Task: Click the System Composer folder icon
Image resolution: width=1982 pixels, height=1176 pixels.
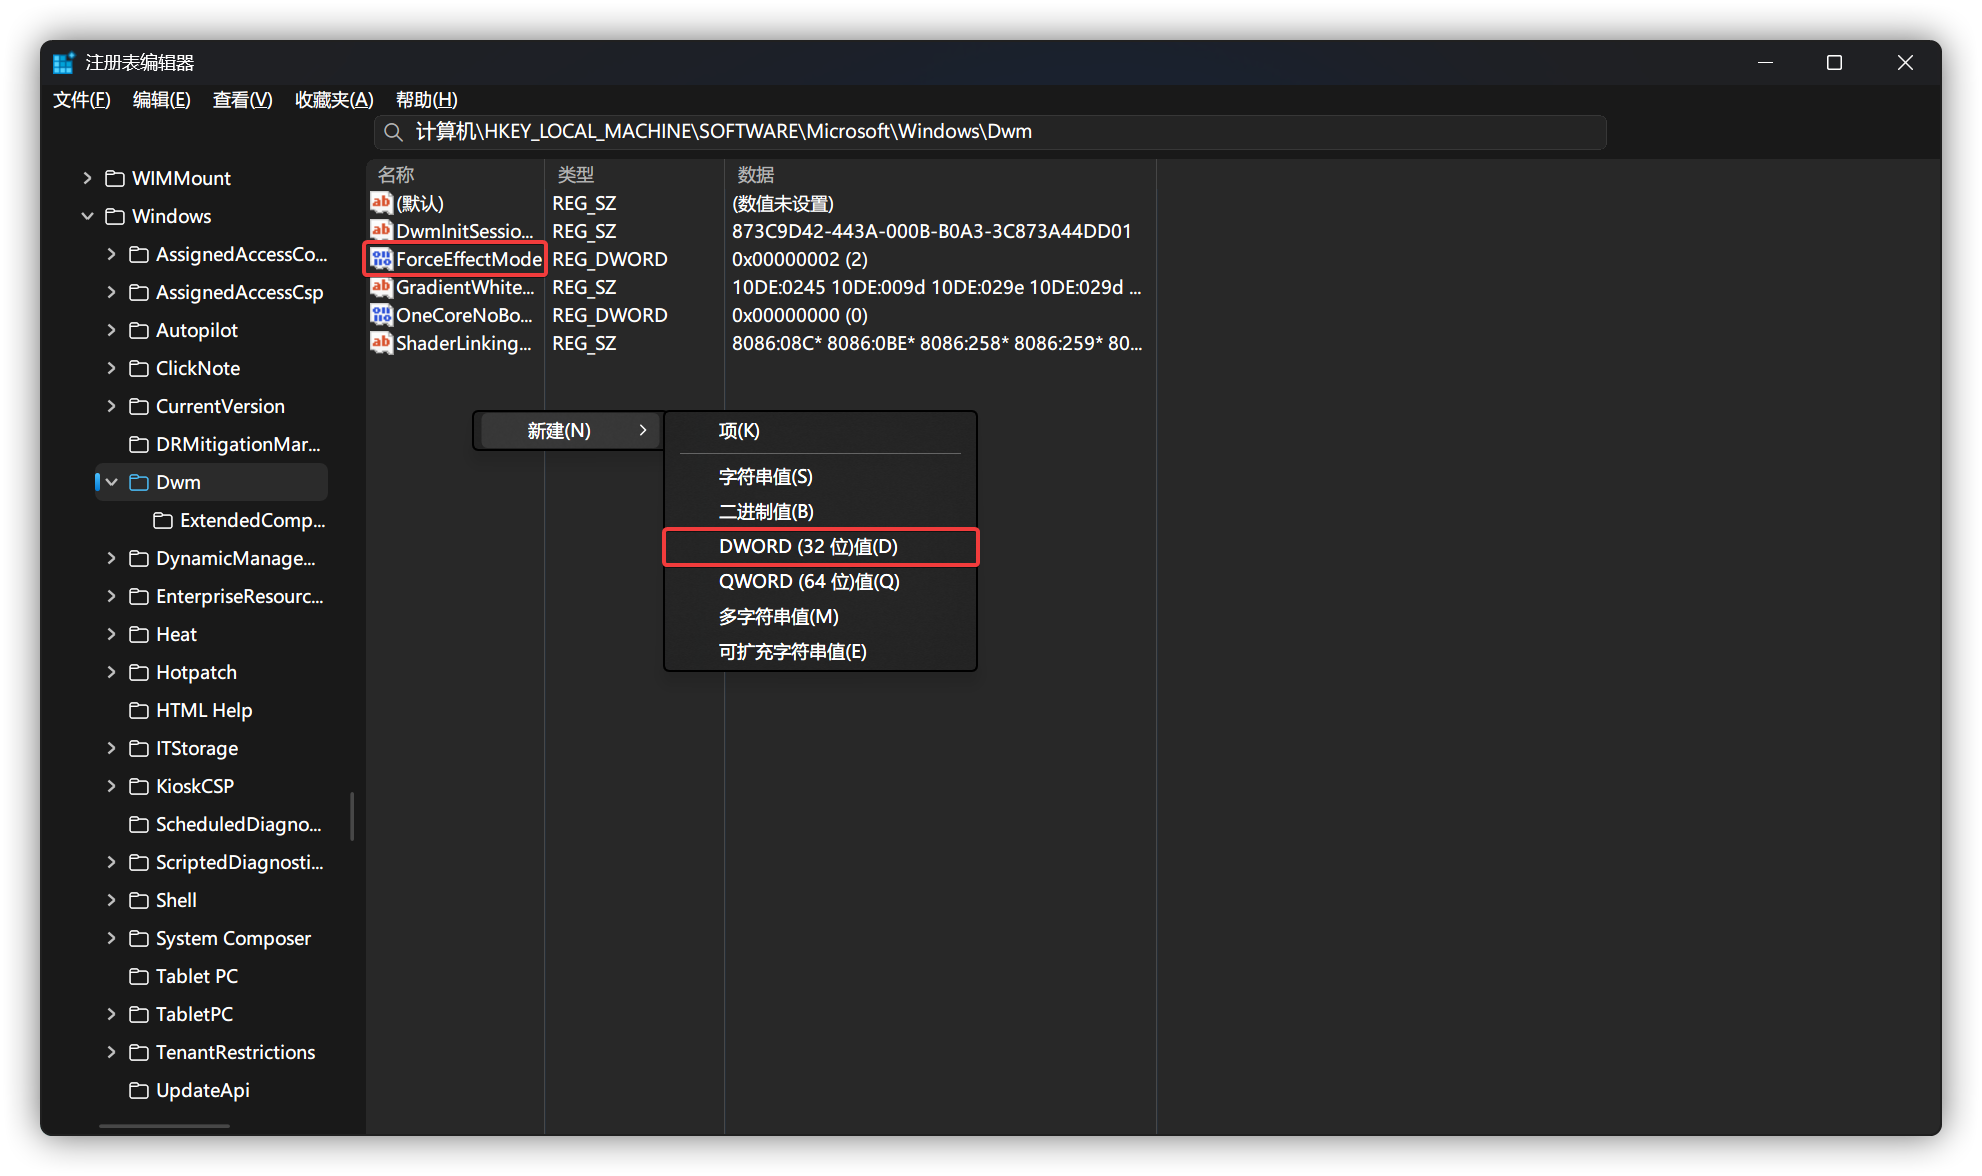Action: (x=139, y=938)
